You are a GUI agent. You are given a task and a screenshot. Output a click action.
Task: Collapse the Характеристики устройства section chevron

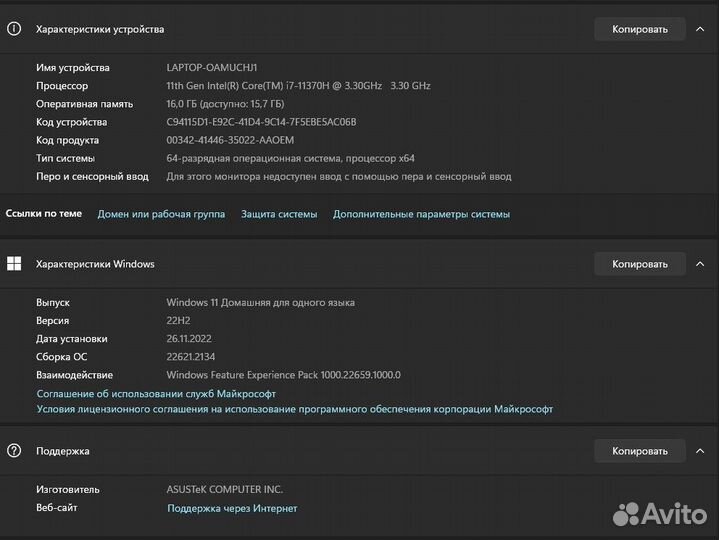(x=700, y=29)
